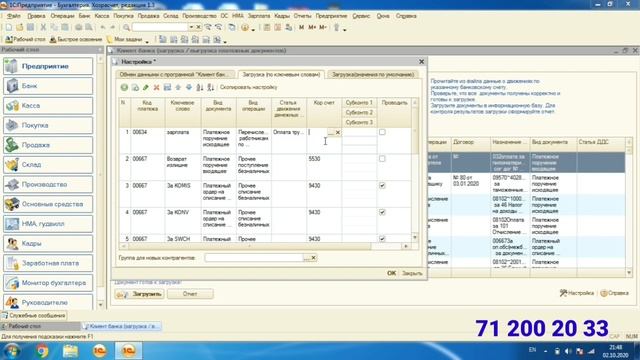Click the print icon in main toolbar
640x360 pixels.
point(78,27)
